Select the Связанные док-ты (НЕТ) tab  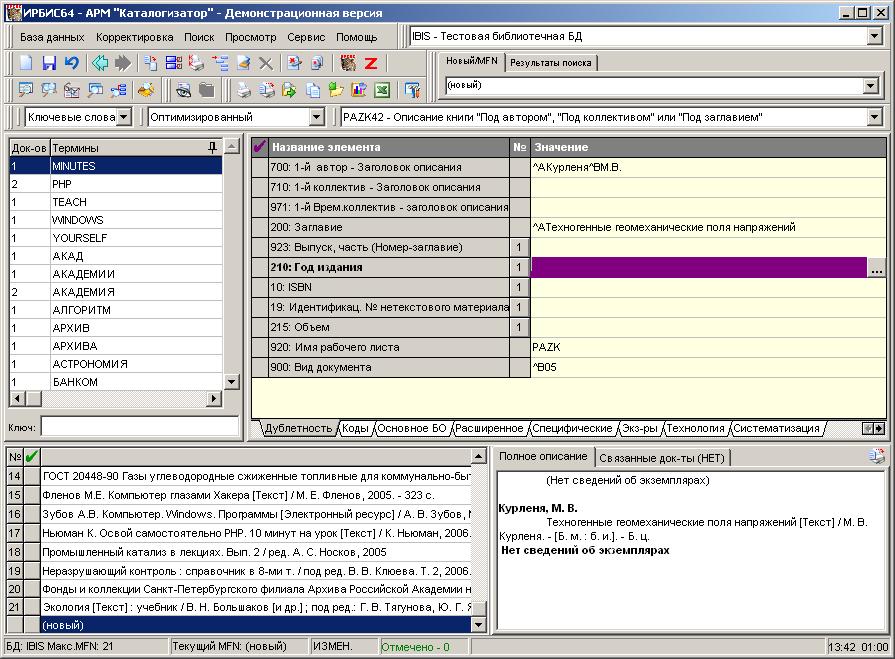tap(664, 457)
